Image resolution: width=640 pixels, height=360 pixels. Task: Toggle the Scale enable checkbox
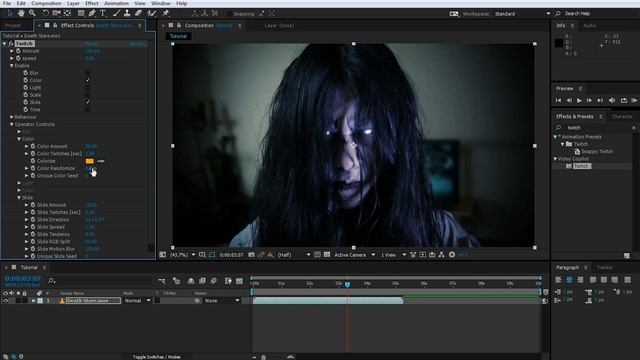click(87, 95)
